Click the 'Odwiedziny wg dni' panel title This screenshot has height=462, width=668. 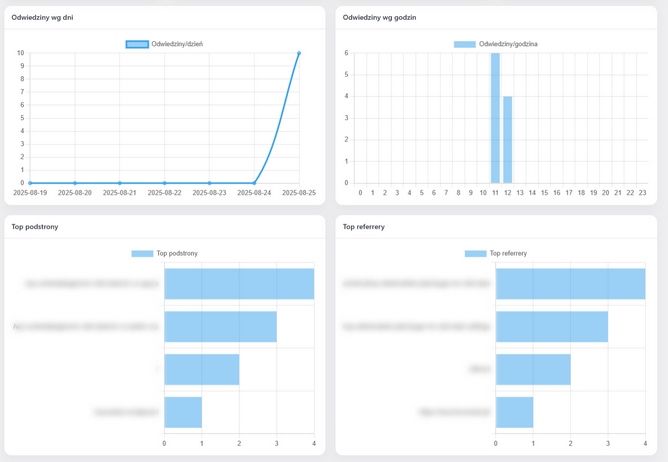click(42, 17)
